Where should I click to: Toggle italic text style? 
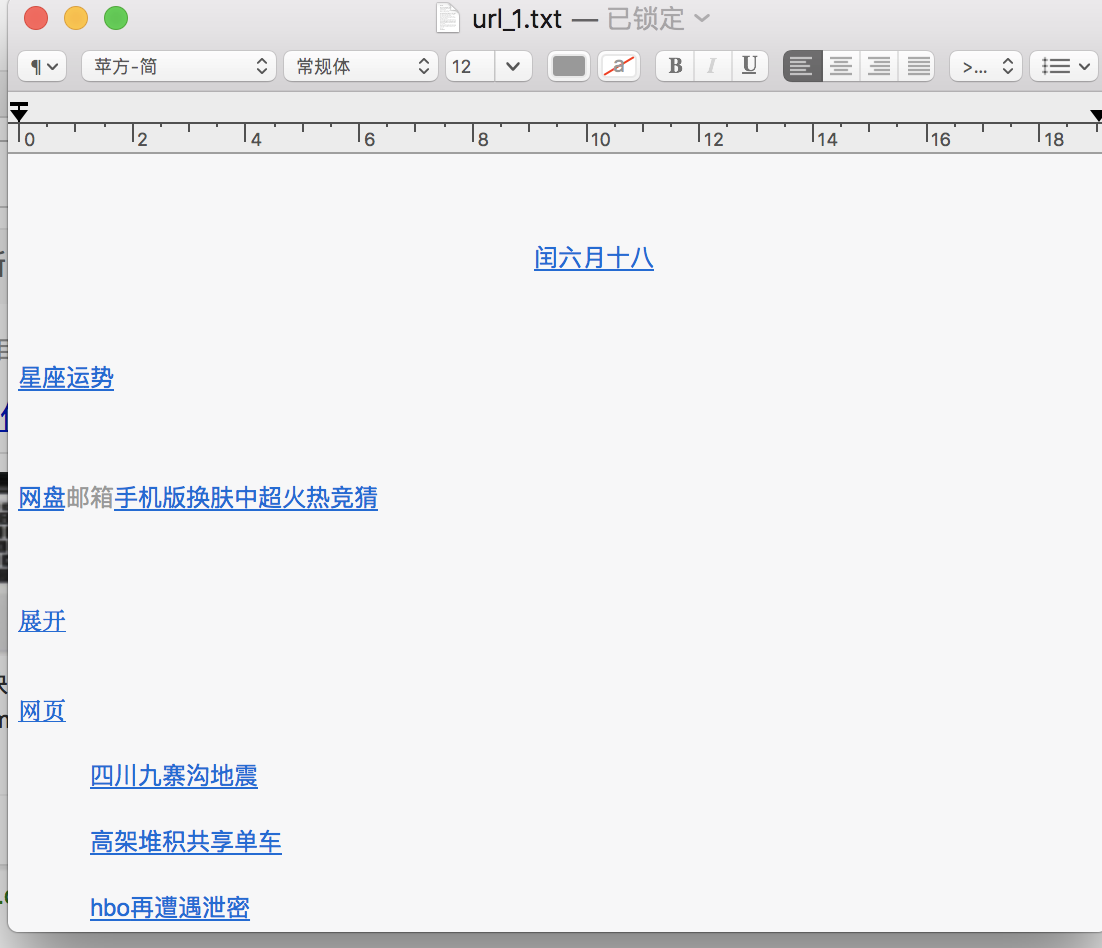point(712,66)
